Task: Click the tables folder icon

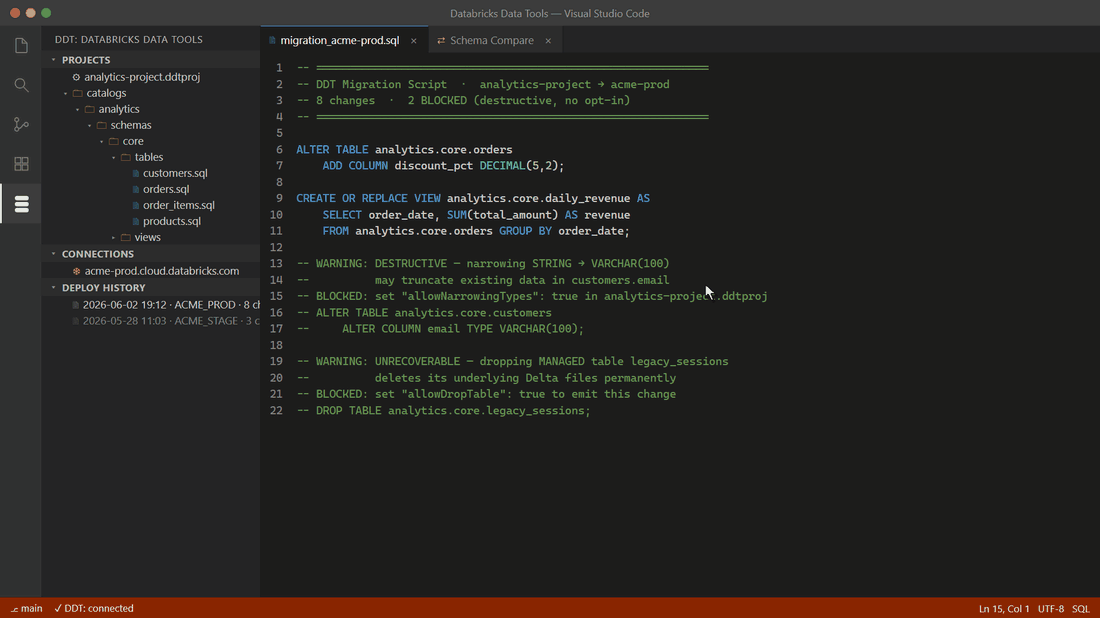Action: pos(126,157)
